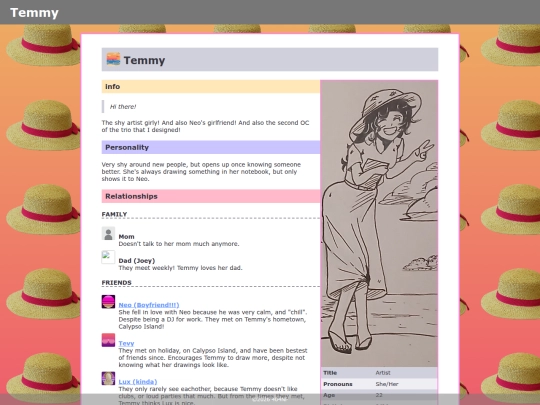Click the Title row value 'Artist'
The height and width of the screenshot is (405, 540).
tap(383, 373)
